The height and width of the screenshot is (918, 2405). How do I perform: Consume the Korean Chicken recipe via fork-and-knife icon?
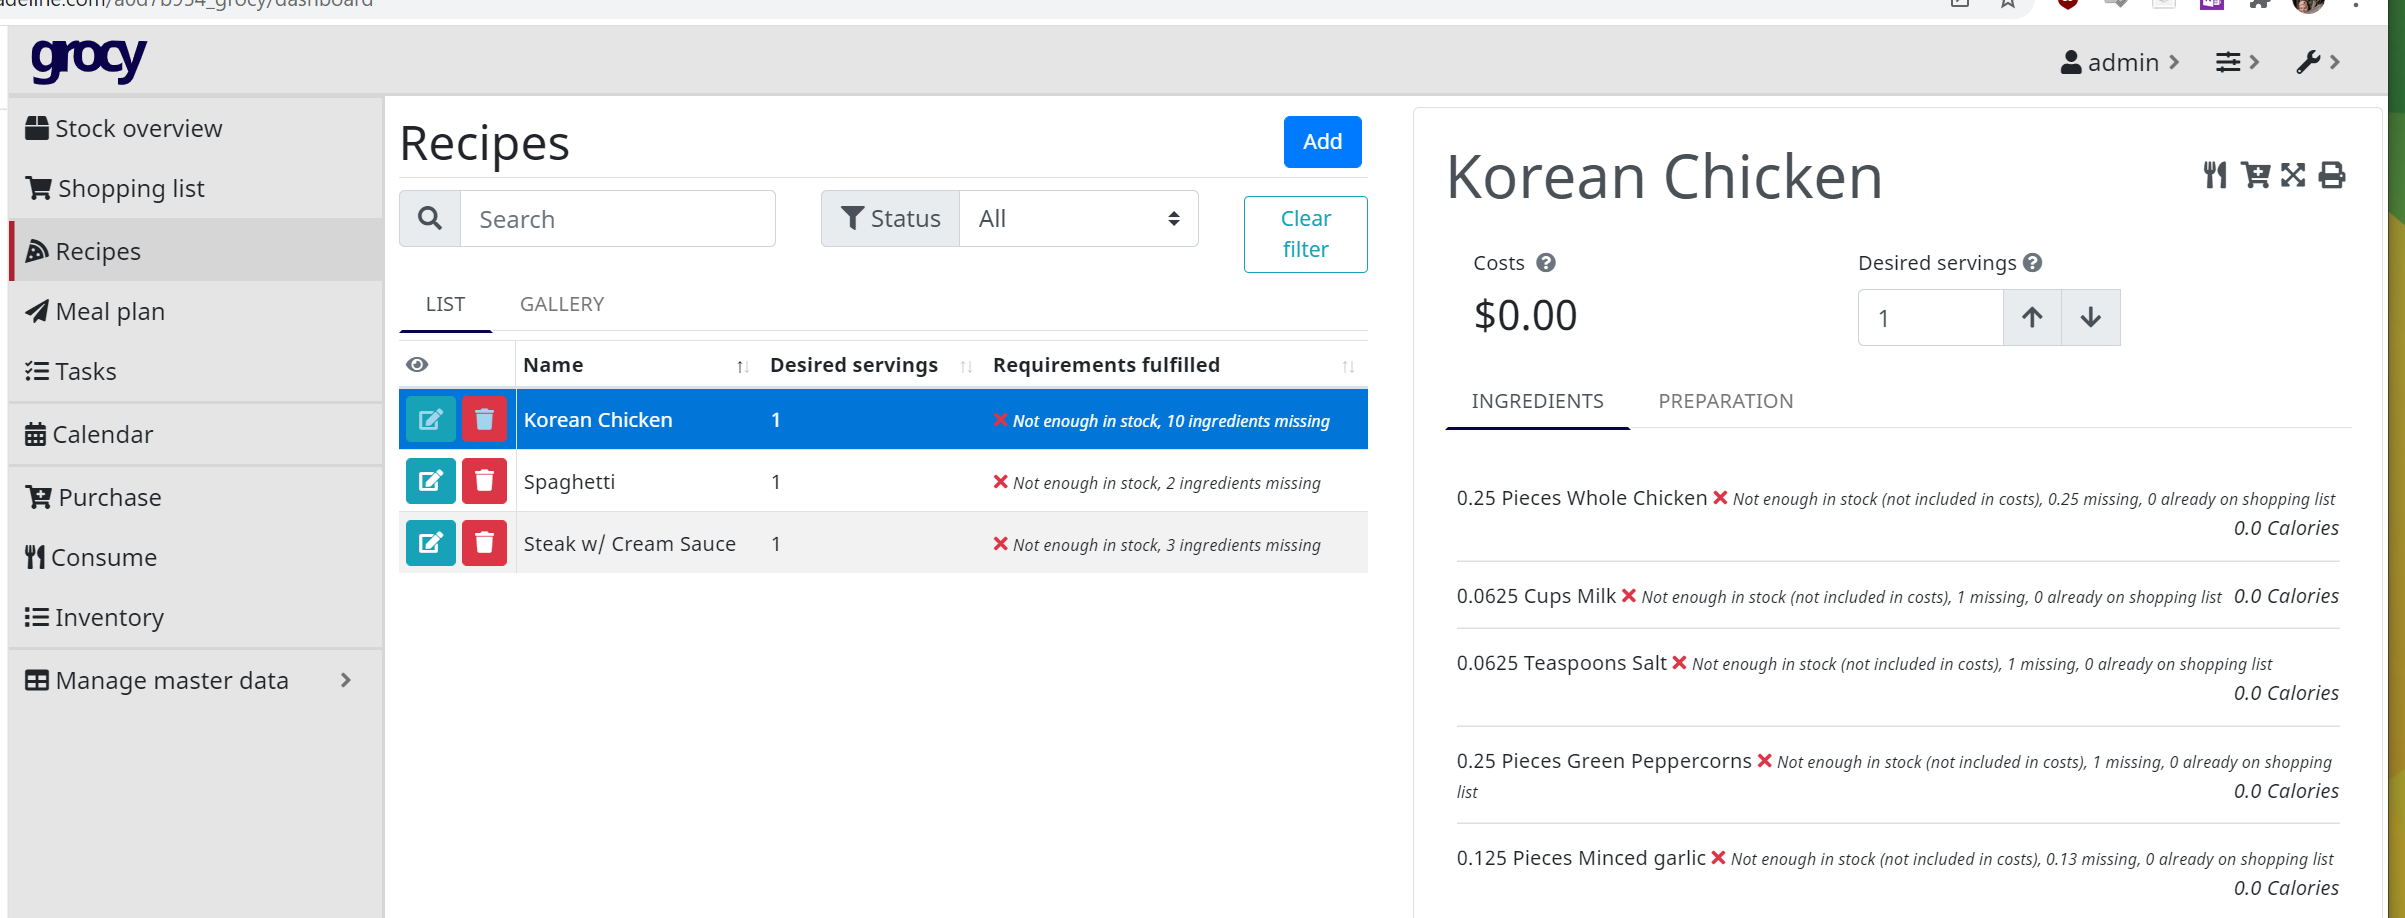point(2215,175)
